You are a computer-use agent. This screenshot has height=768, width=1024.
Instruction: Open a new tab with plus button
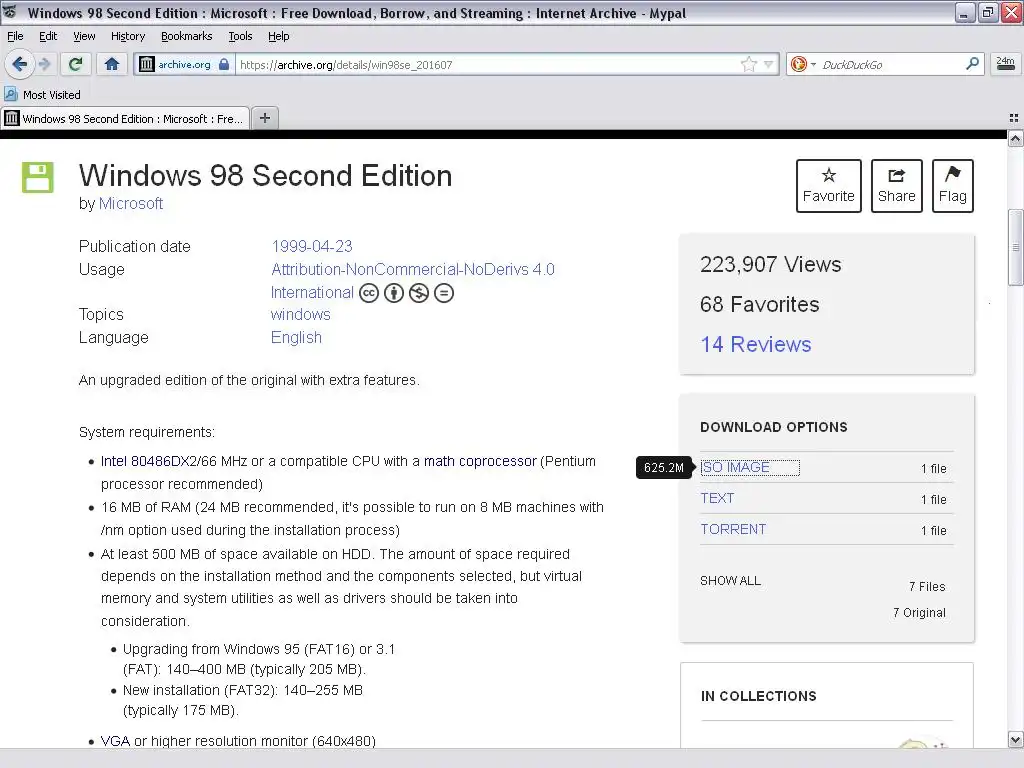coord(265,118)
